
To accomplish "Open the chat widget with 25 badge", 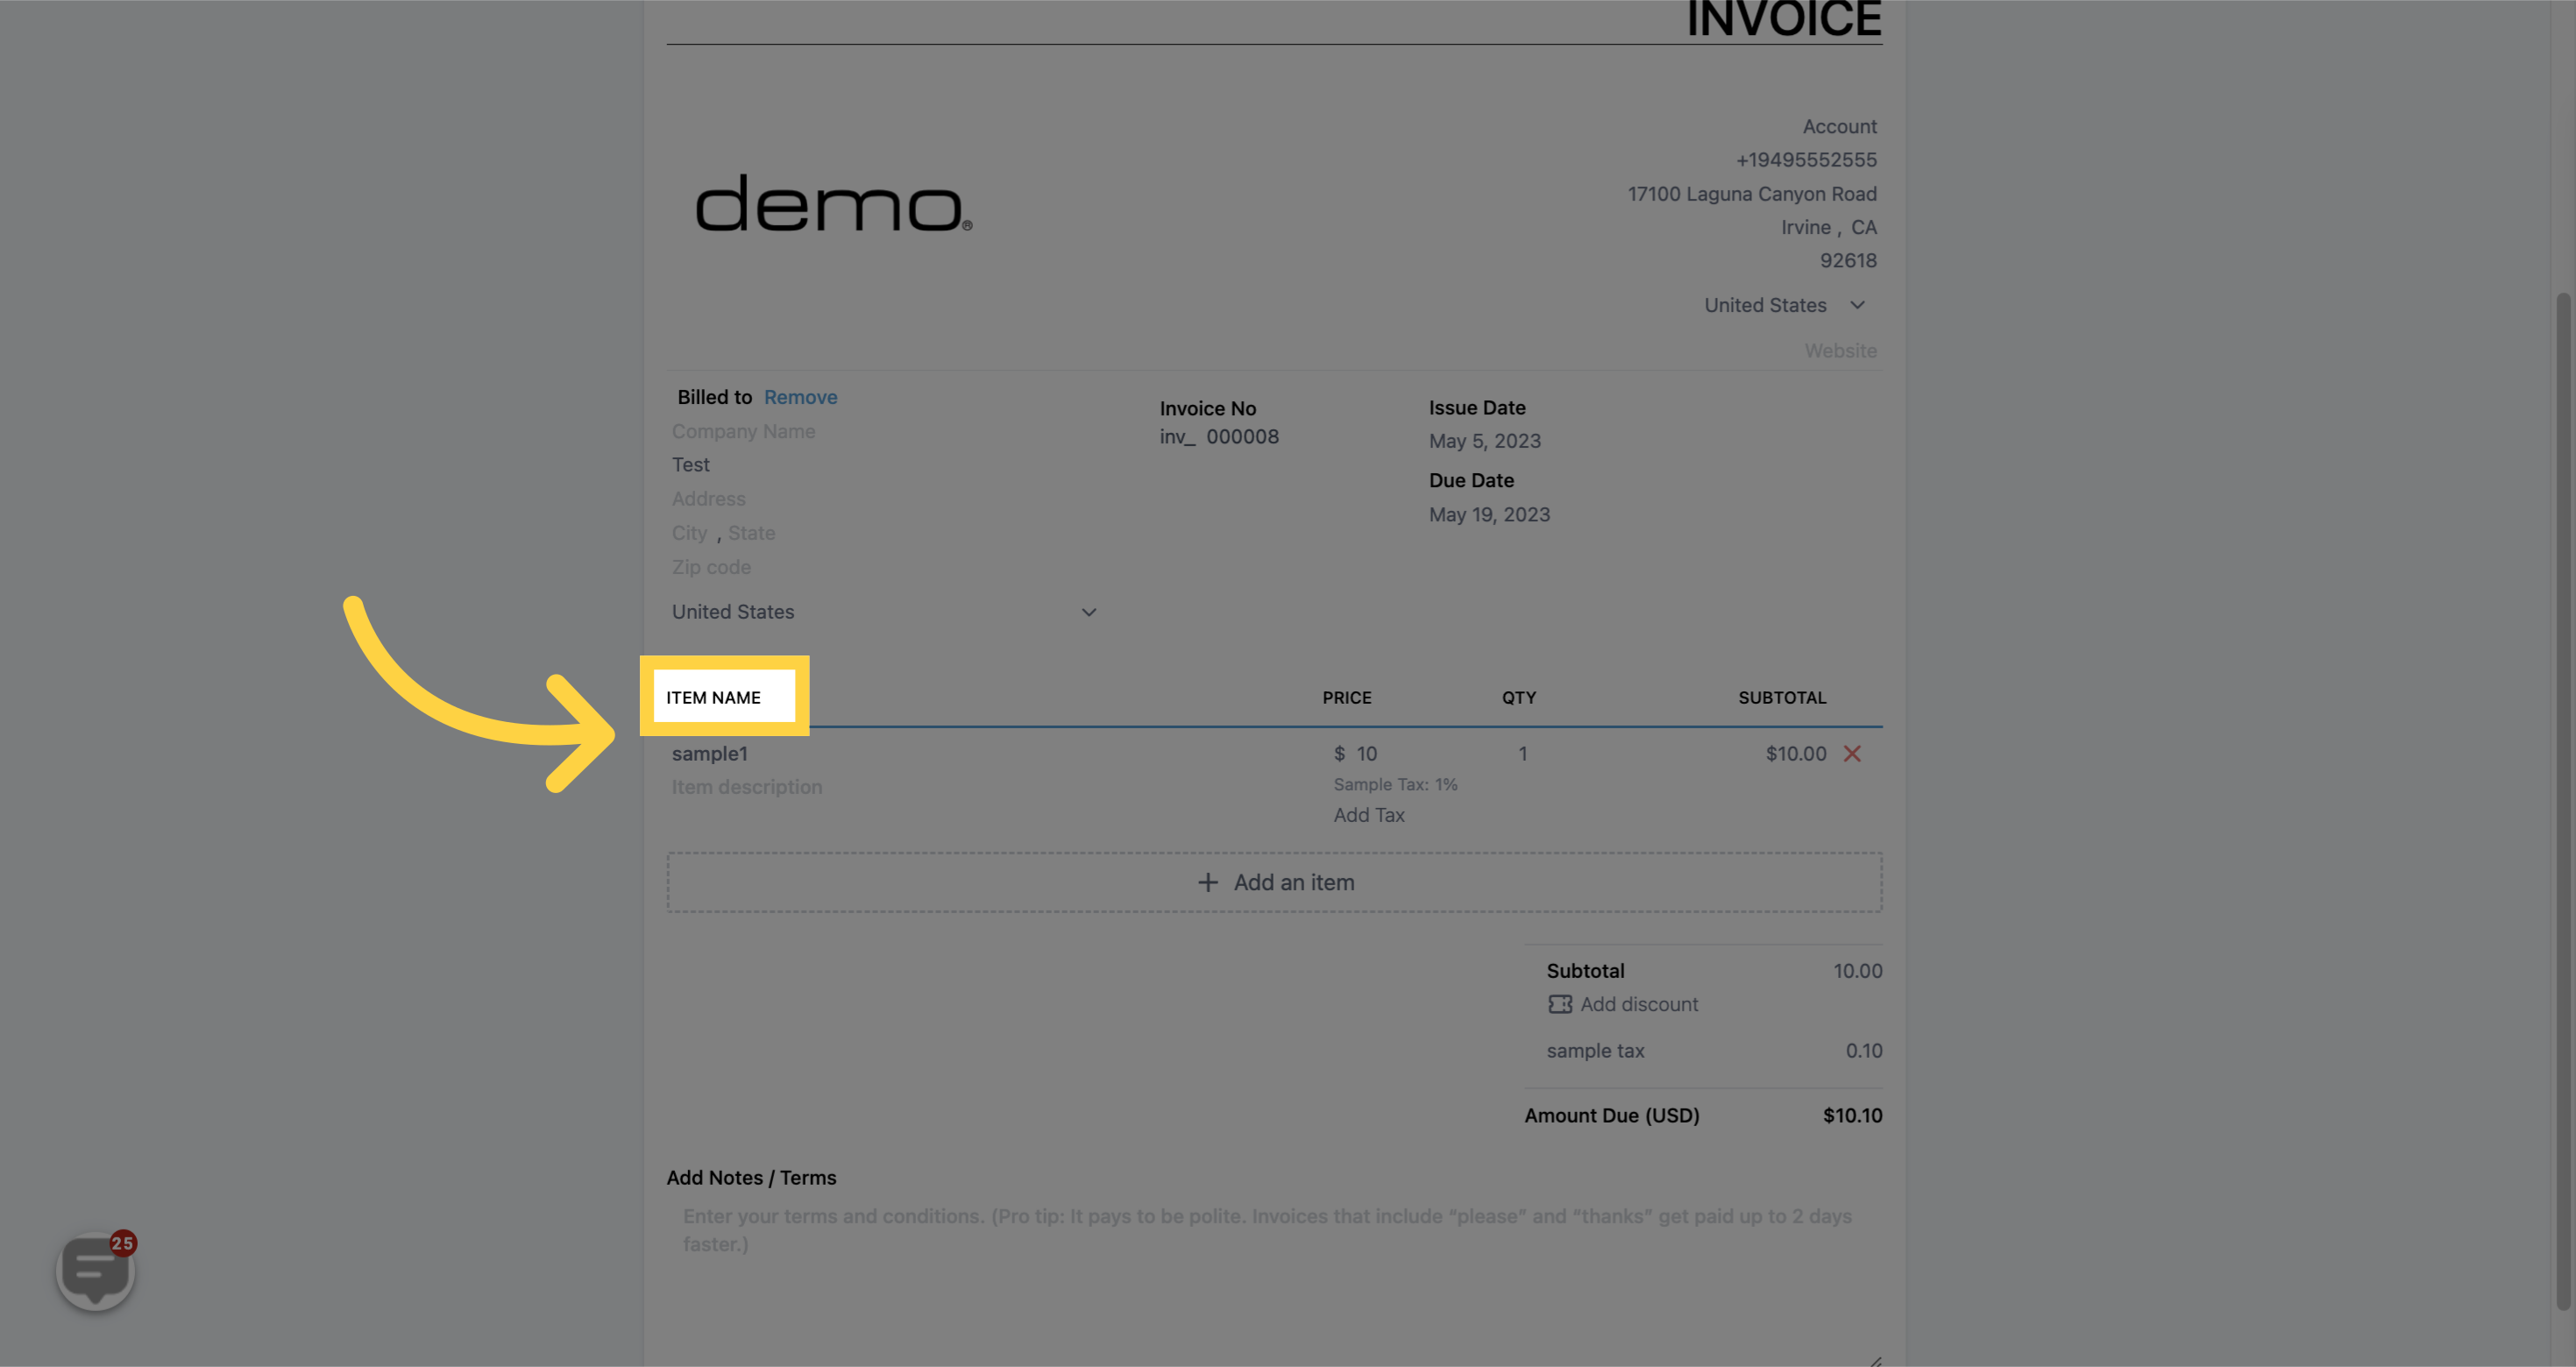I will pyautogui.click(x=95, y=1271).
